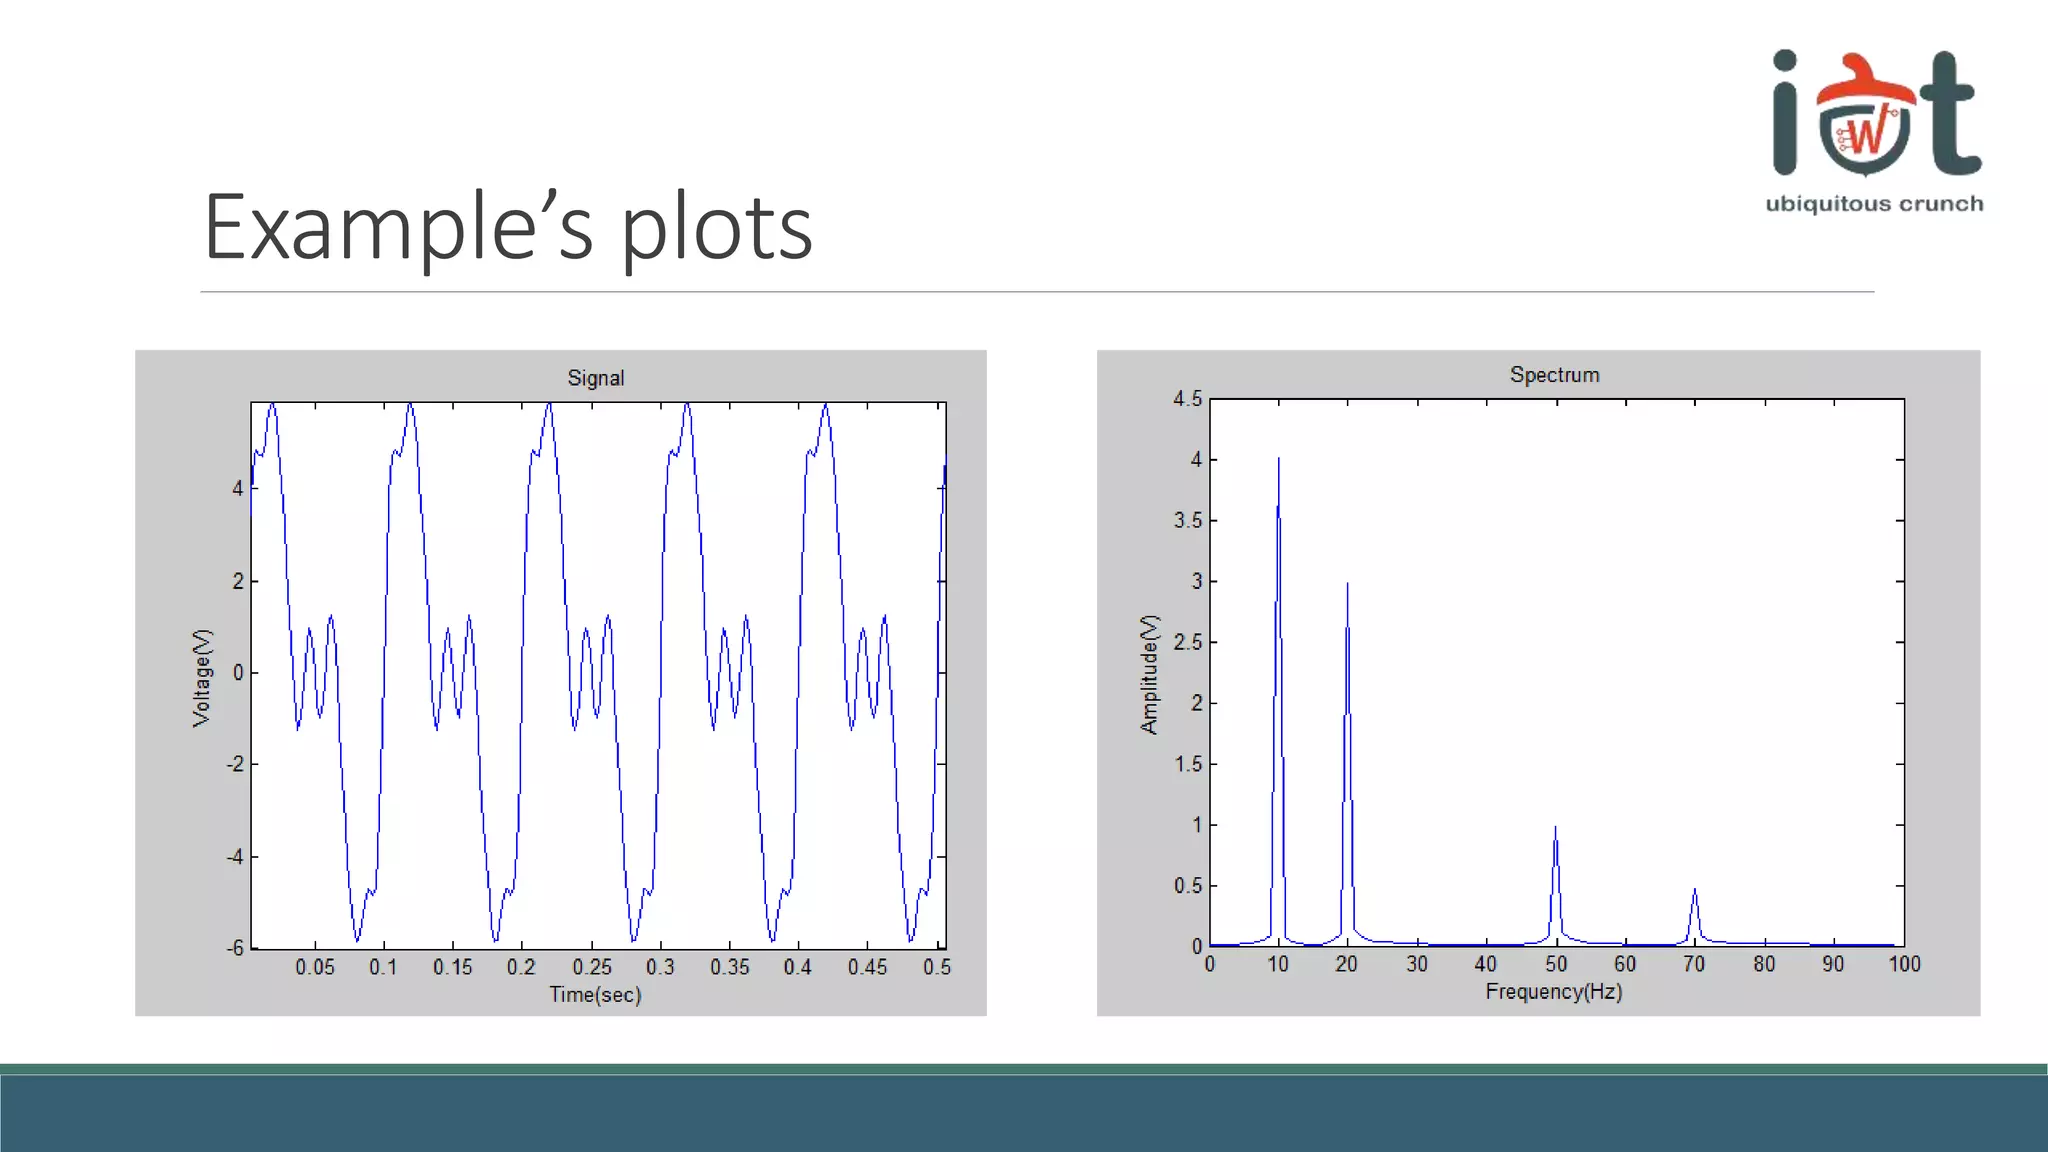Click the IoT ubiquitous crunch logo
This screenshot has width=2048, height=1152.
pos(1875,132)
